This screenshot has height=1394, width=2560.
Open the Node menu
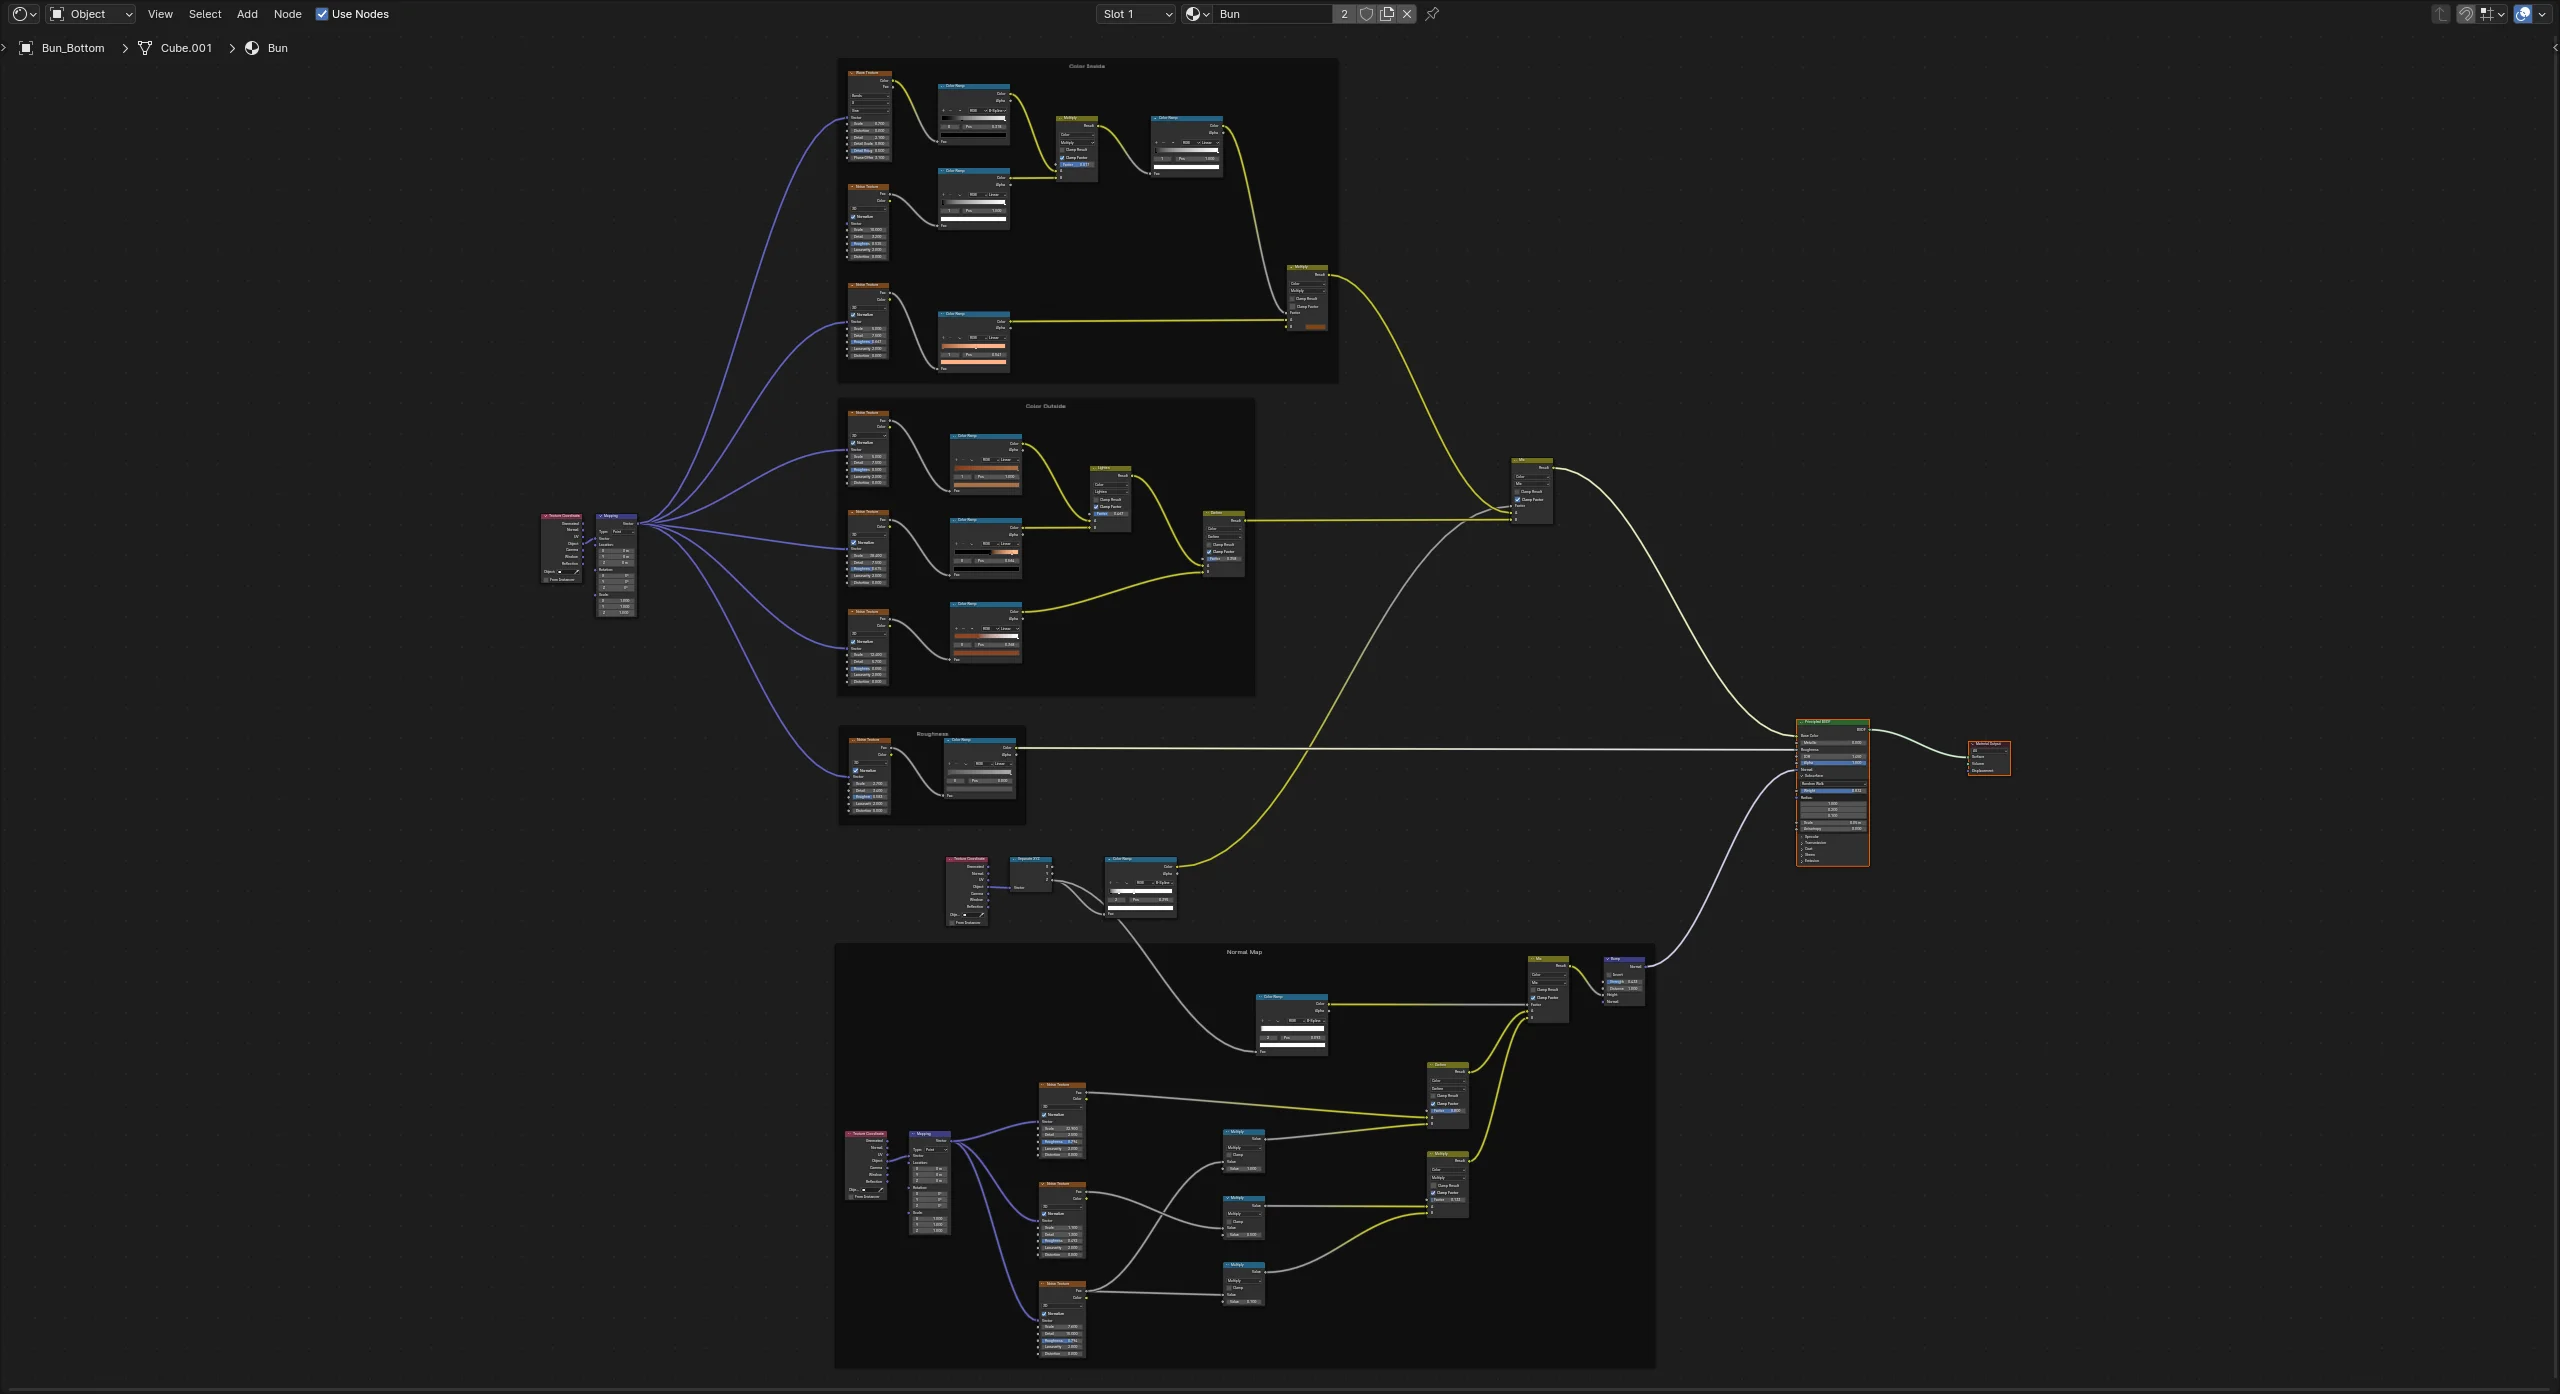coord(287,14)
